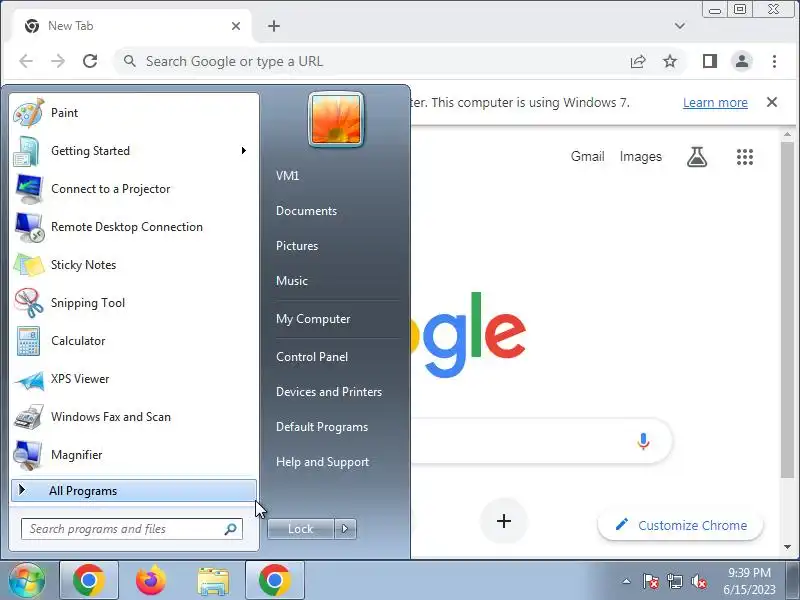Open Chrome tab search chevron
The image size is (800, 600).
[680, 26]
